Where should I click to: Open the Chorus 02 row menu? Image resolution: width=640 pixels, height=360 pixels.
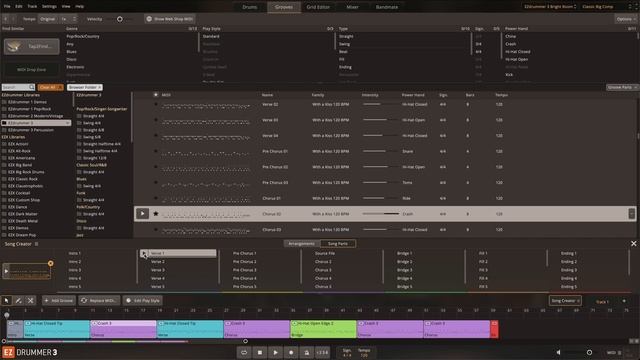click(x=631, y=213)
